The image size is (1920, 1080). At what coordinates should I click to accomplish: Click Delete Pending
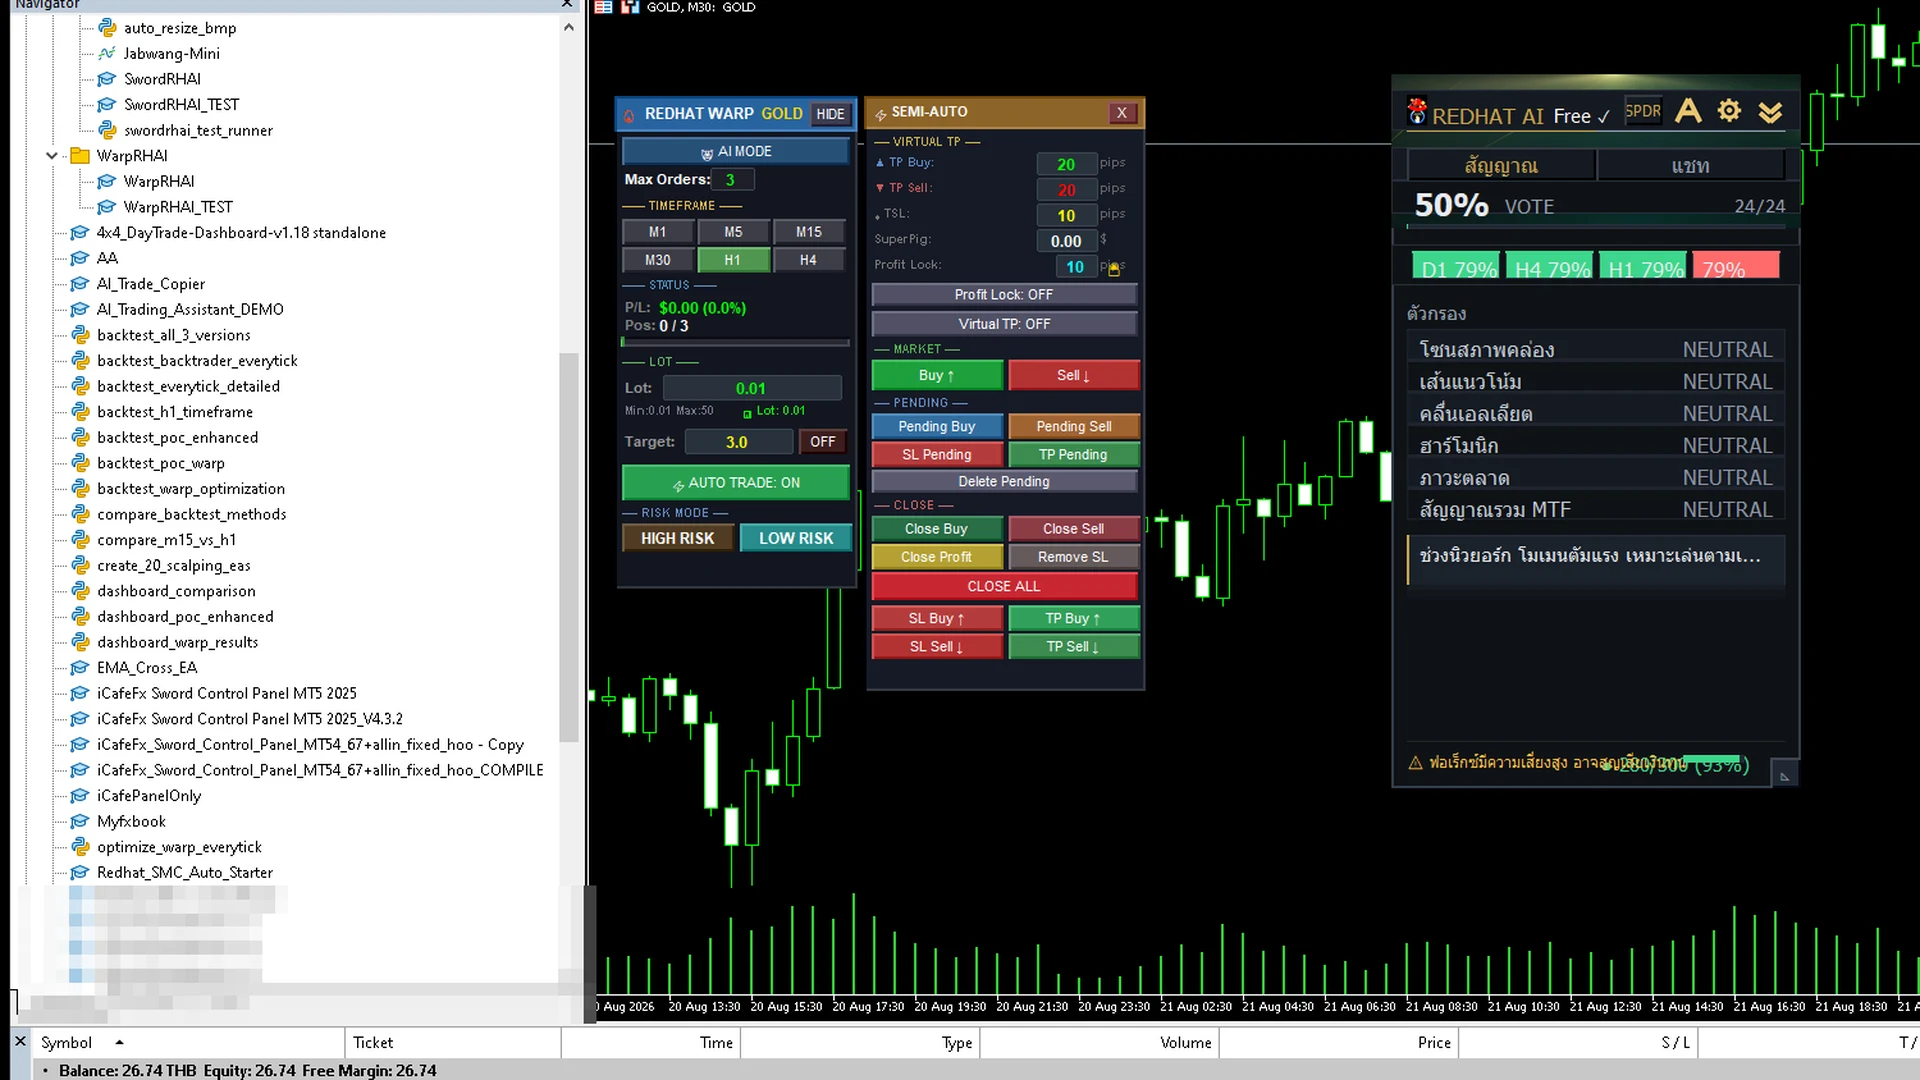click(x=1004, y=482)
